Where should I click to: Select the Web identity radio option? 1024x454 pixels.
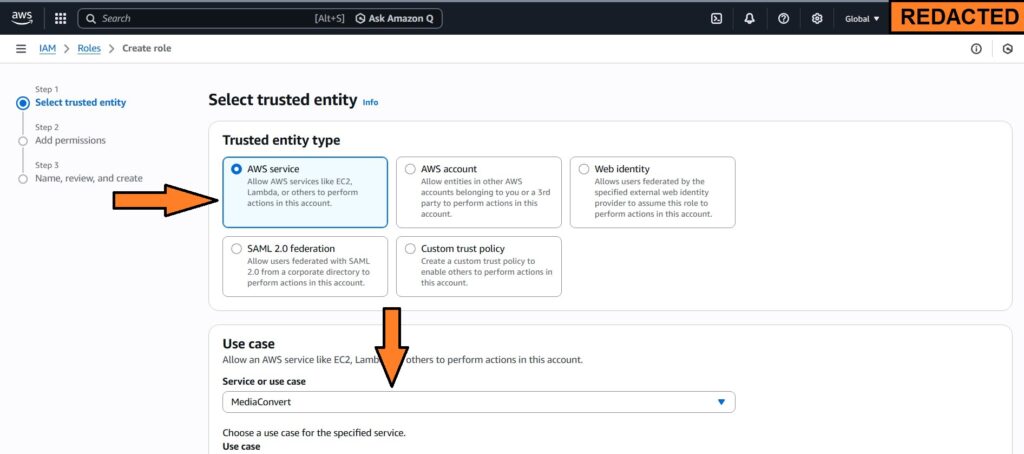584,169
